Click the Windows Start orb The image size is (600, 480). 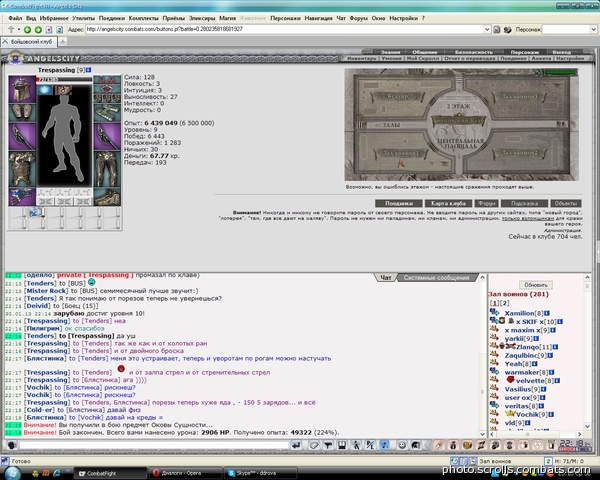pos(11,473)
